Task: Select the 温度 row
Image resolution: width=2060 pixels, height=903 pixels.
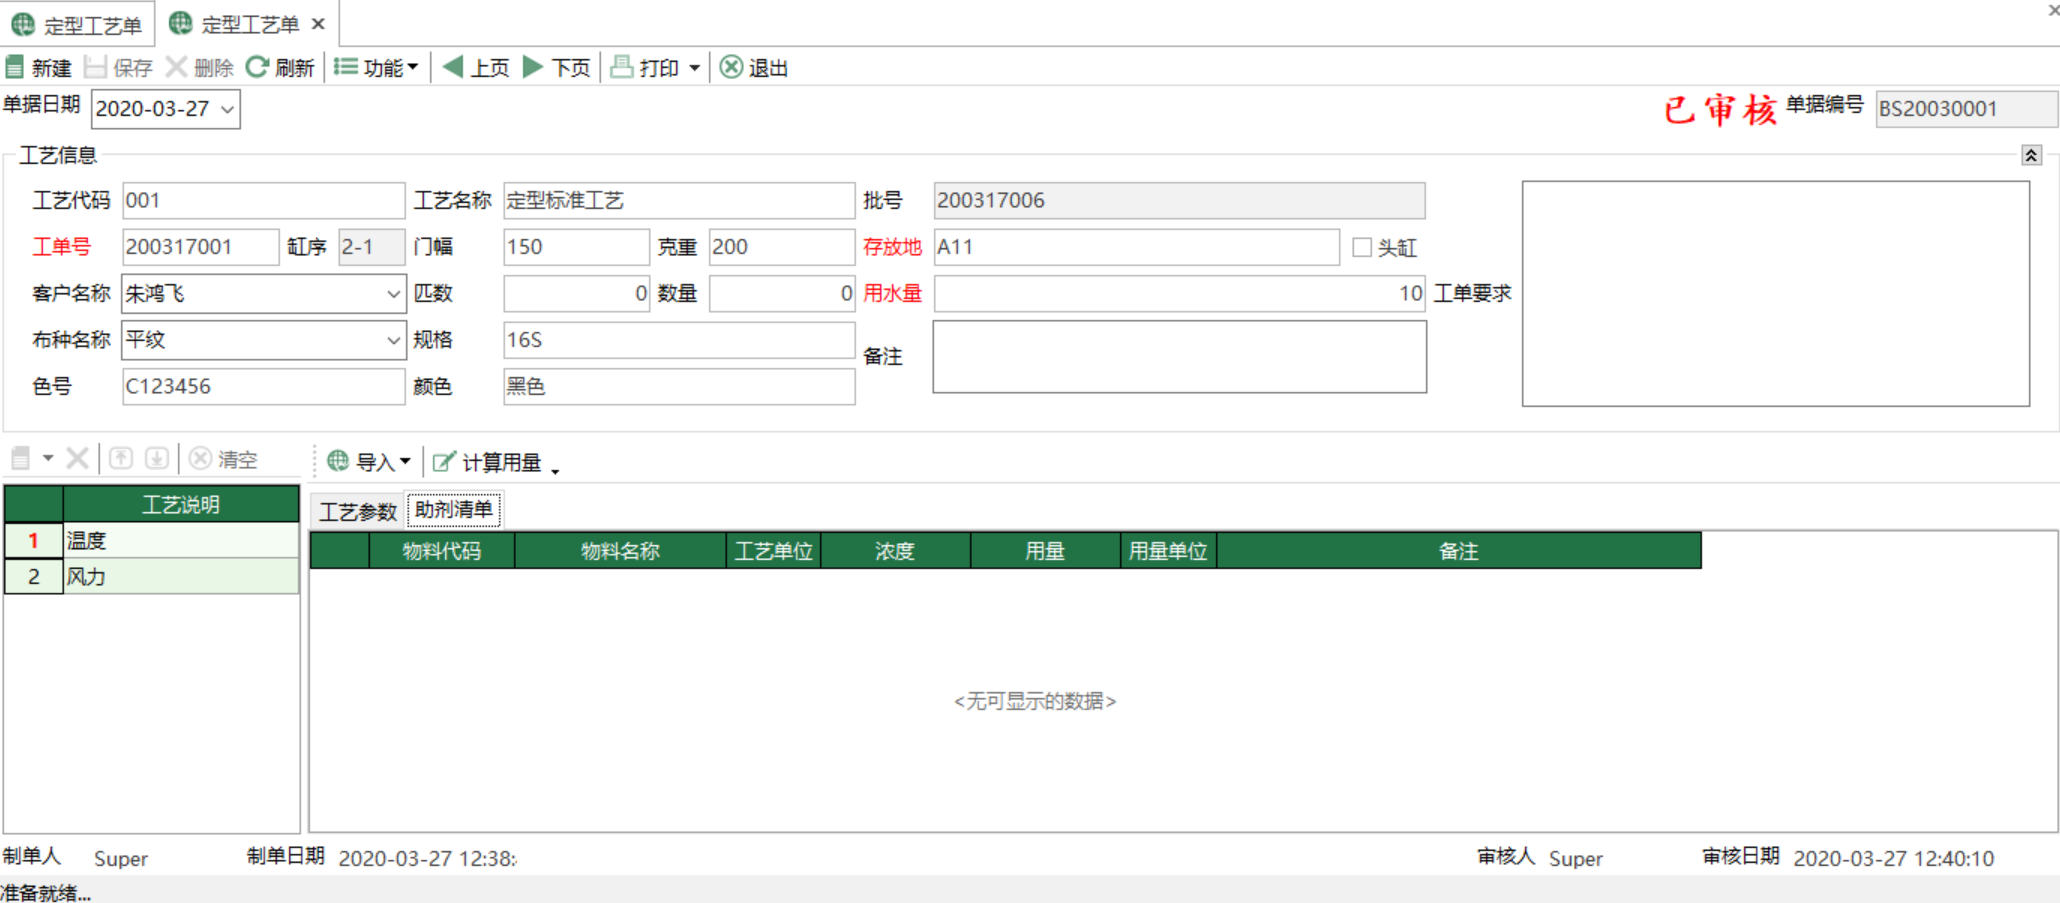Action: 181,541
